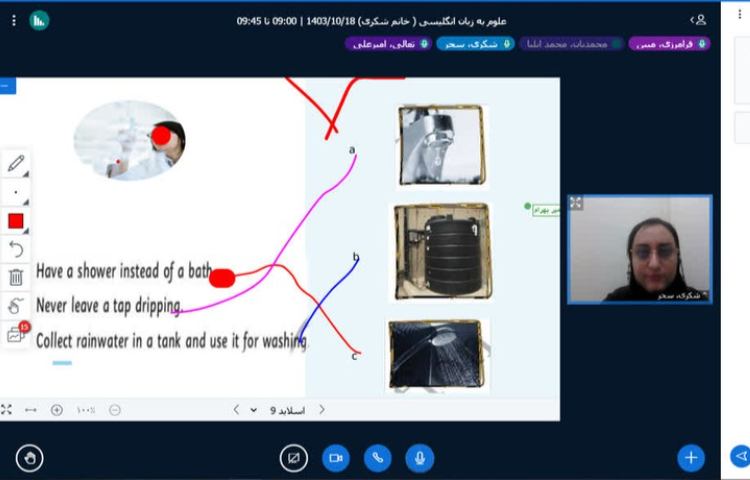Click the dripping tap picture labeled a
Screen dimensions: 750x480
click(x=442, y=145)
